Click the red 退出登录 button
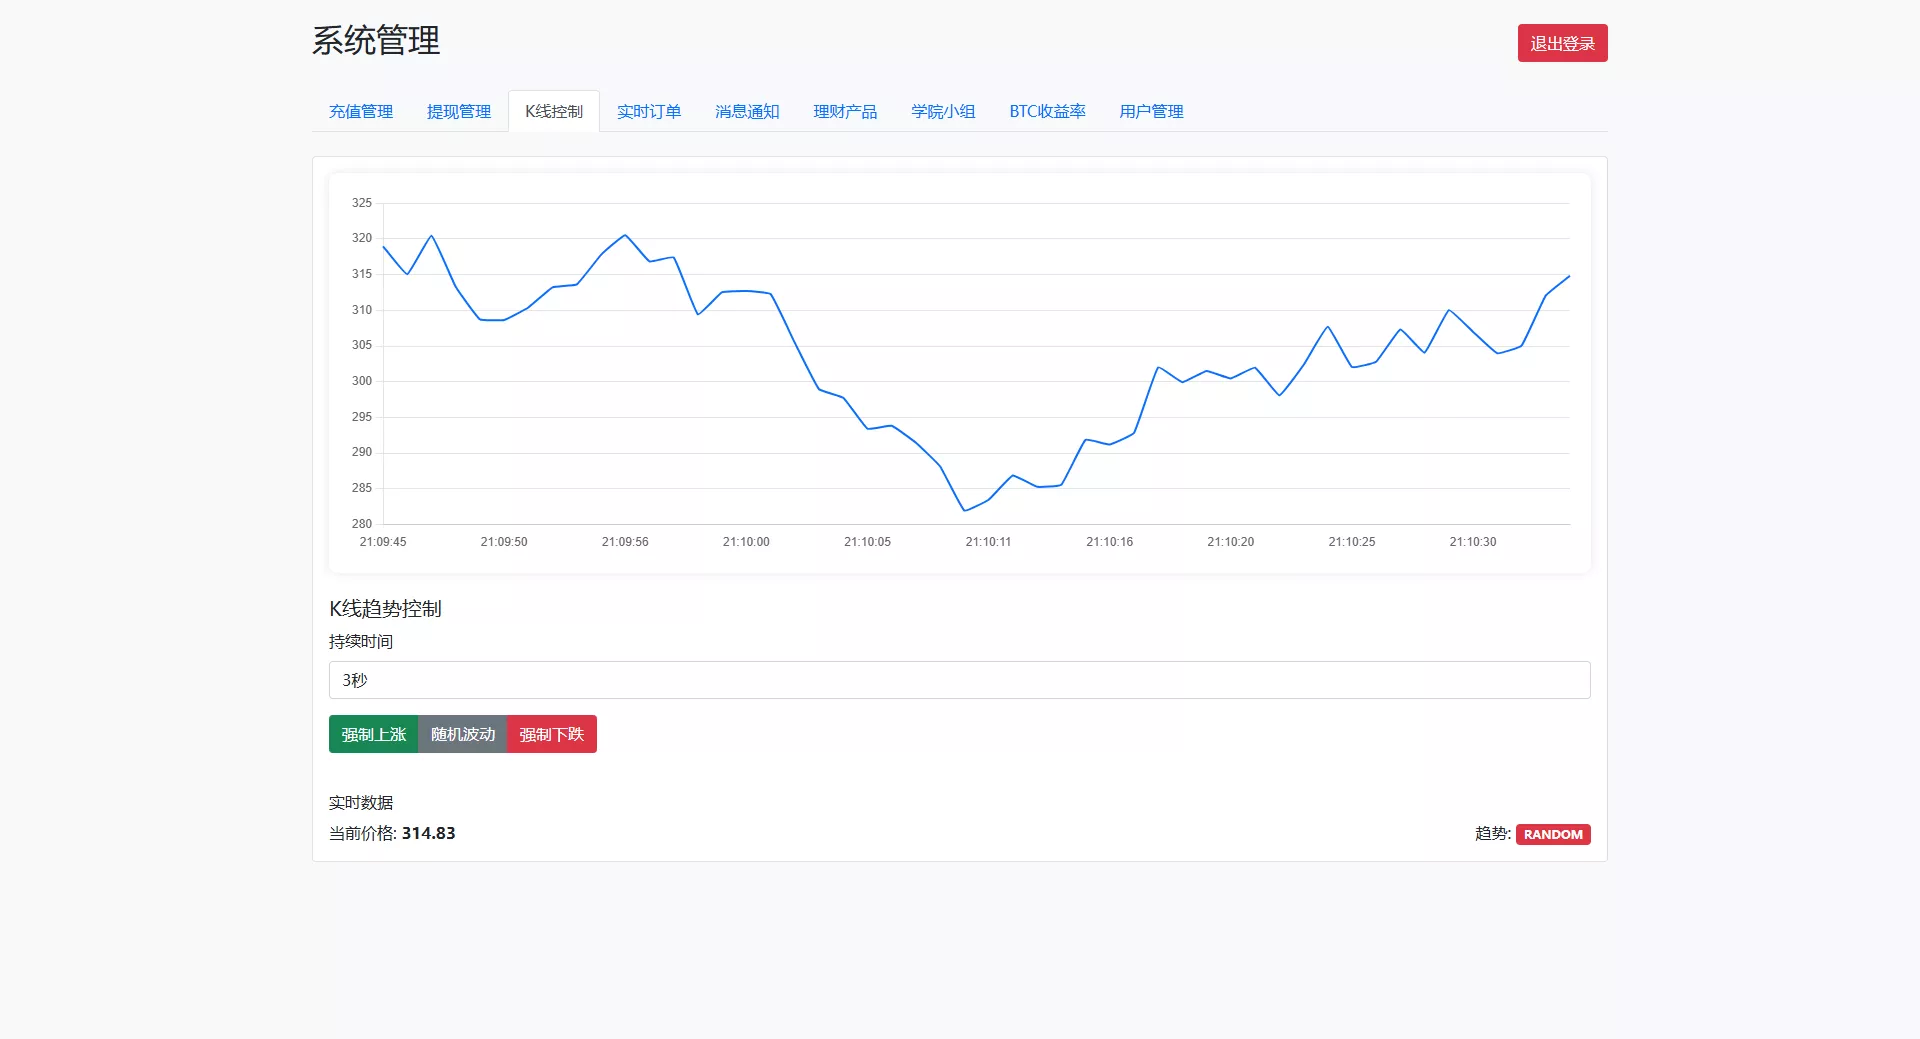The width and height of the screenshot is (1920, 1039). click(x=1562, y=44)
